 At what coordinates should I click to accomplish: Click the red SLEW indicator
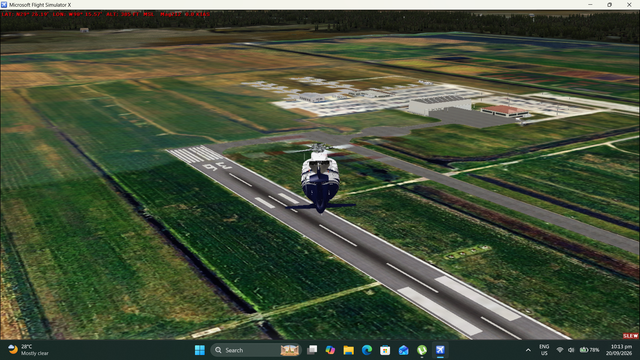point(631,336)
